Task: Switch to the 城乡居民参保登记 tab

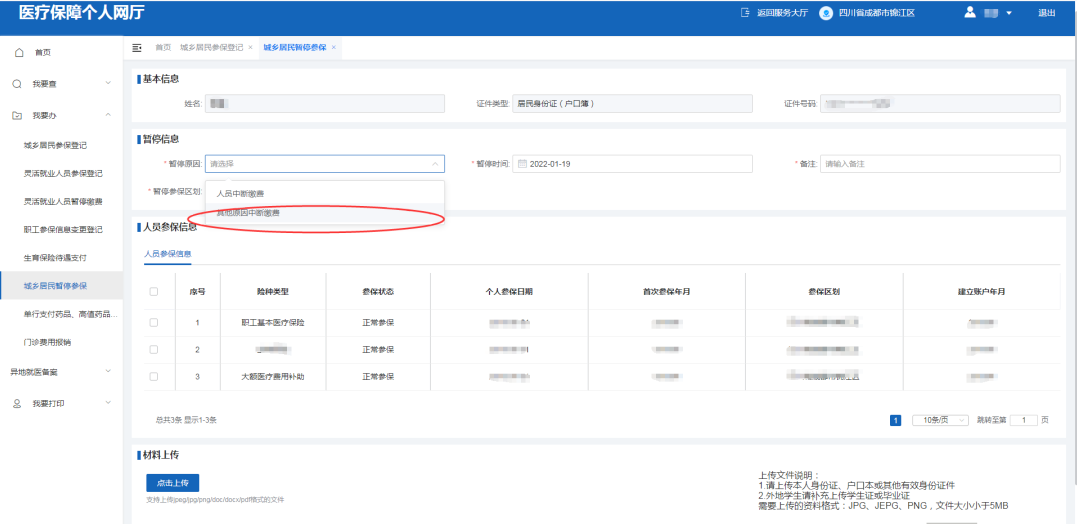Action: (x=212, y=47)
